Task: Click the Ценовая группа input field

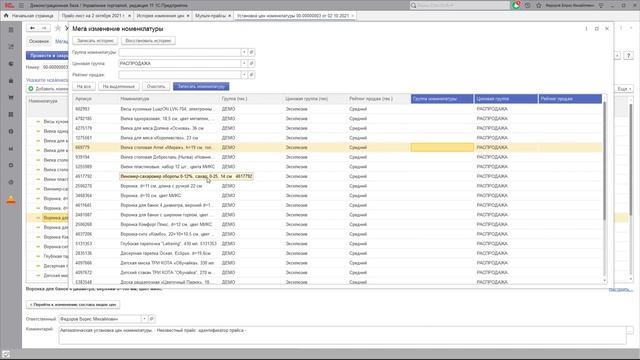Action: coord(179,63)
